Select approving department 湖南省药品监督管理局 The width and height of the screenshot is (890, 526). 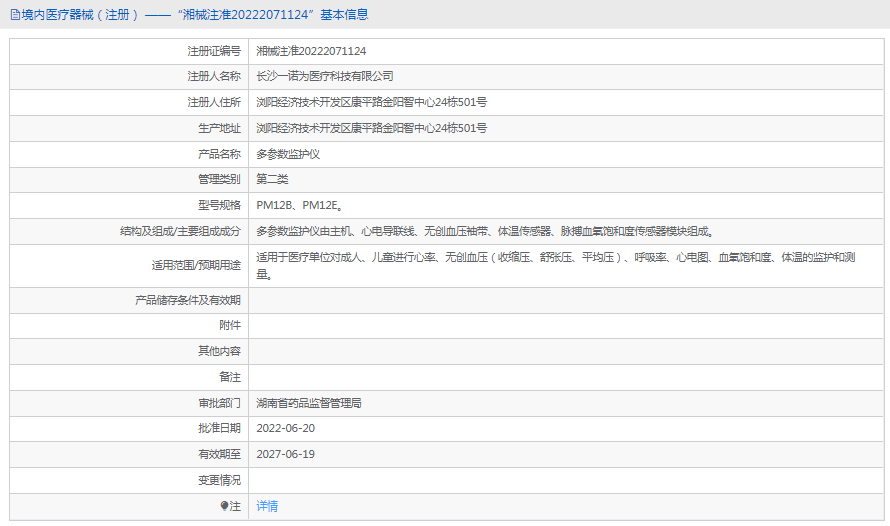309,403
